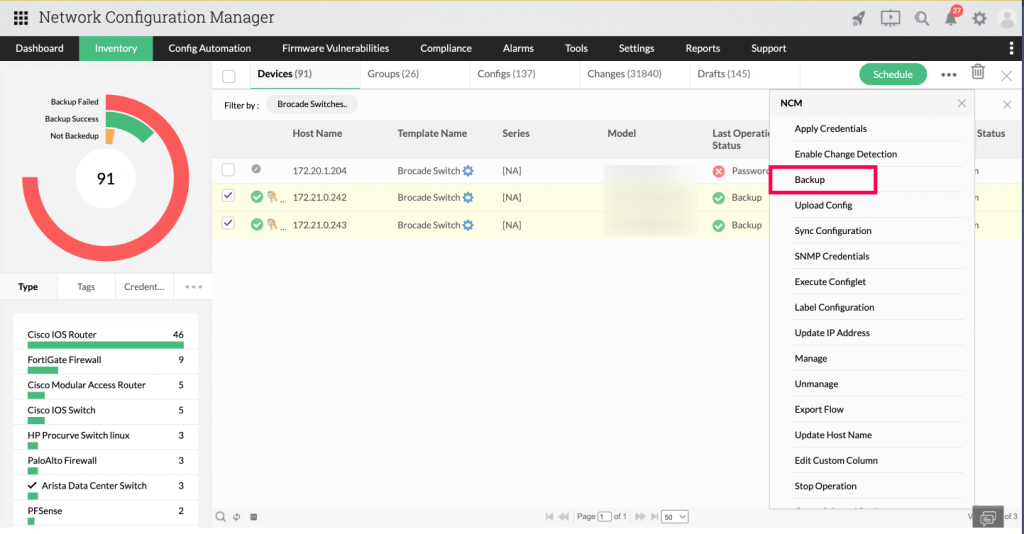Open the user profile avatar
Viewport: 1024px width, 534px height.
pyautogui.click(x=1008, y=19)
